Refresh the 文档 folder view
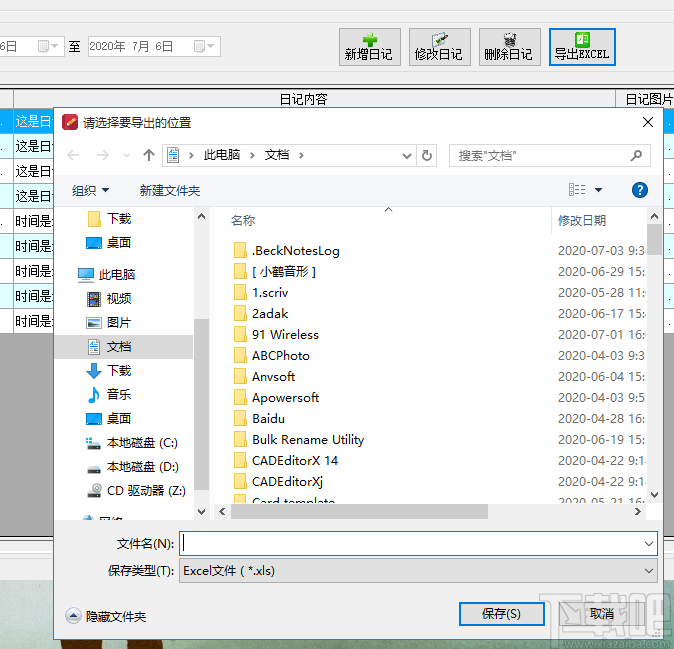This screenshot has height=649, width=674. (427, 155)
